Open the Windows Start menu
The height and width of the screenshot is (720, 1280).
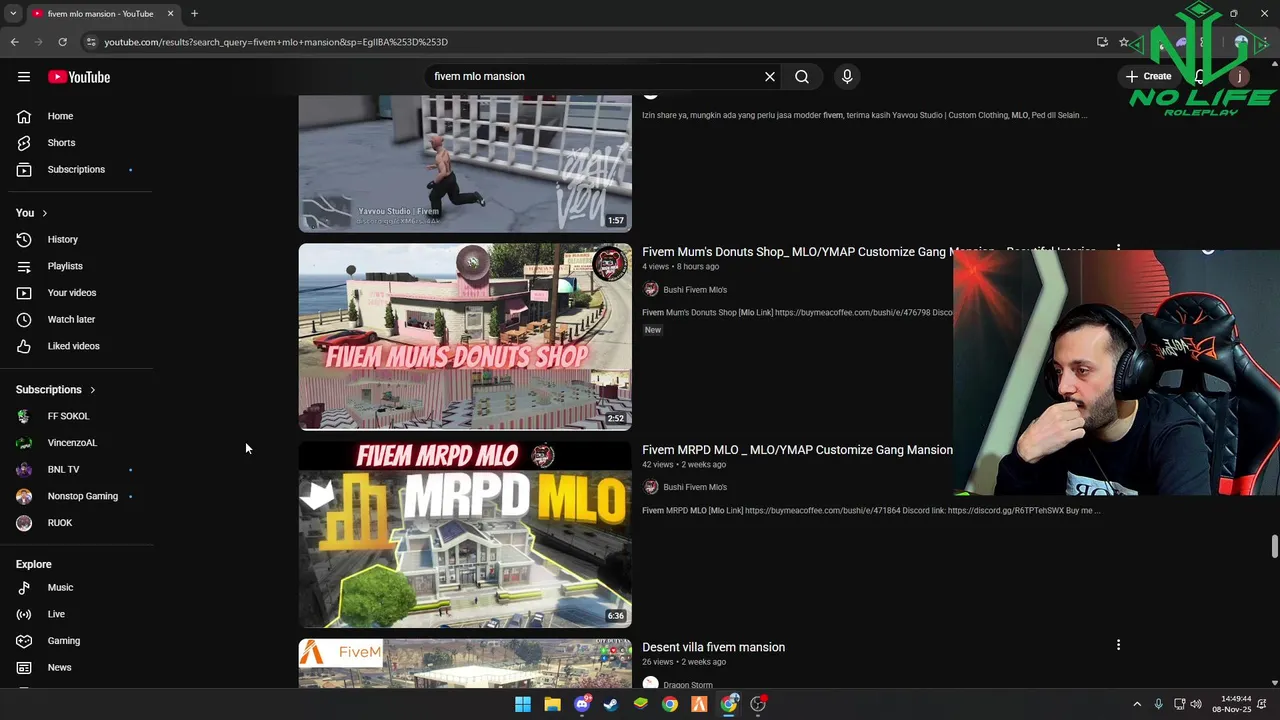coord(523,704)
